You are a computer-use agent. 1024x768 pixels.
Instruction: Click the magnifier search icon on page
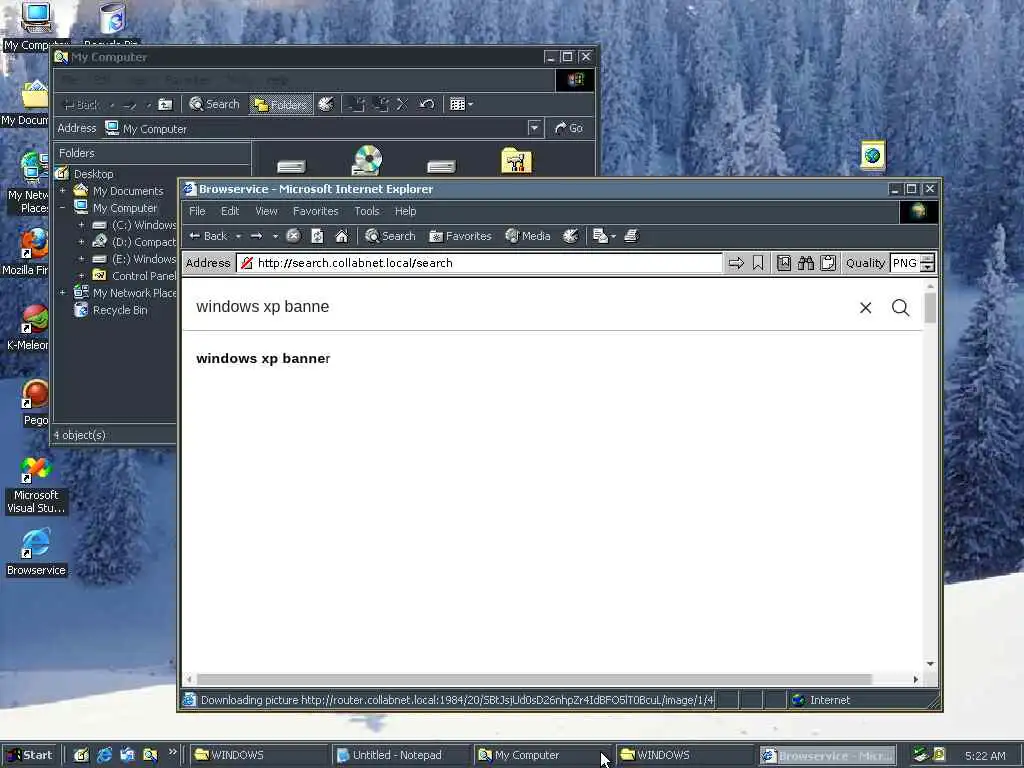click(901, 308)
